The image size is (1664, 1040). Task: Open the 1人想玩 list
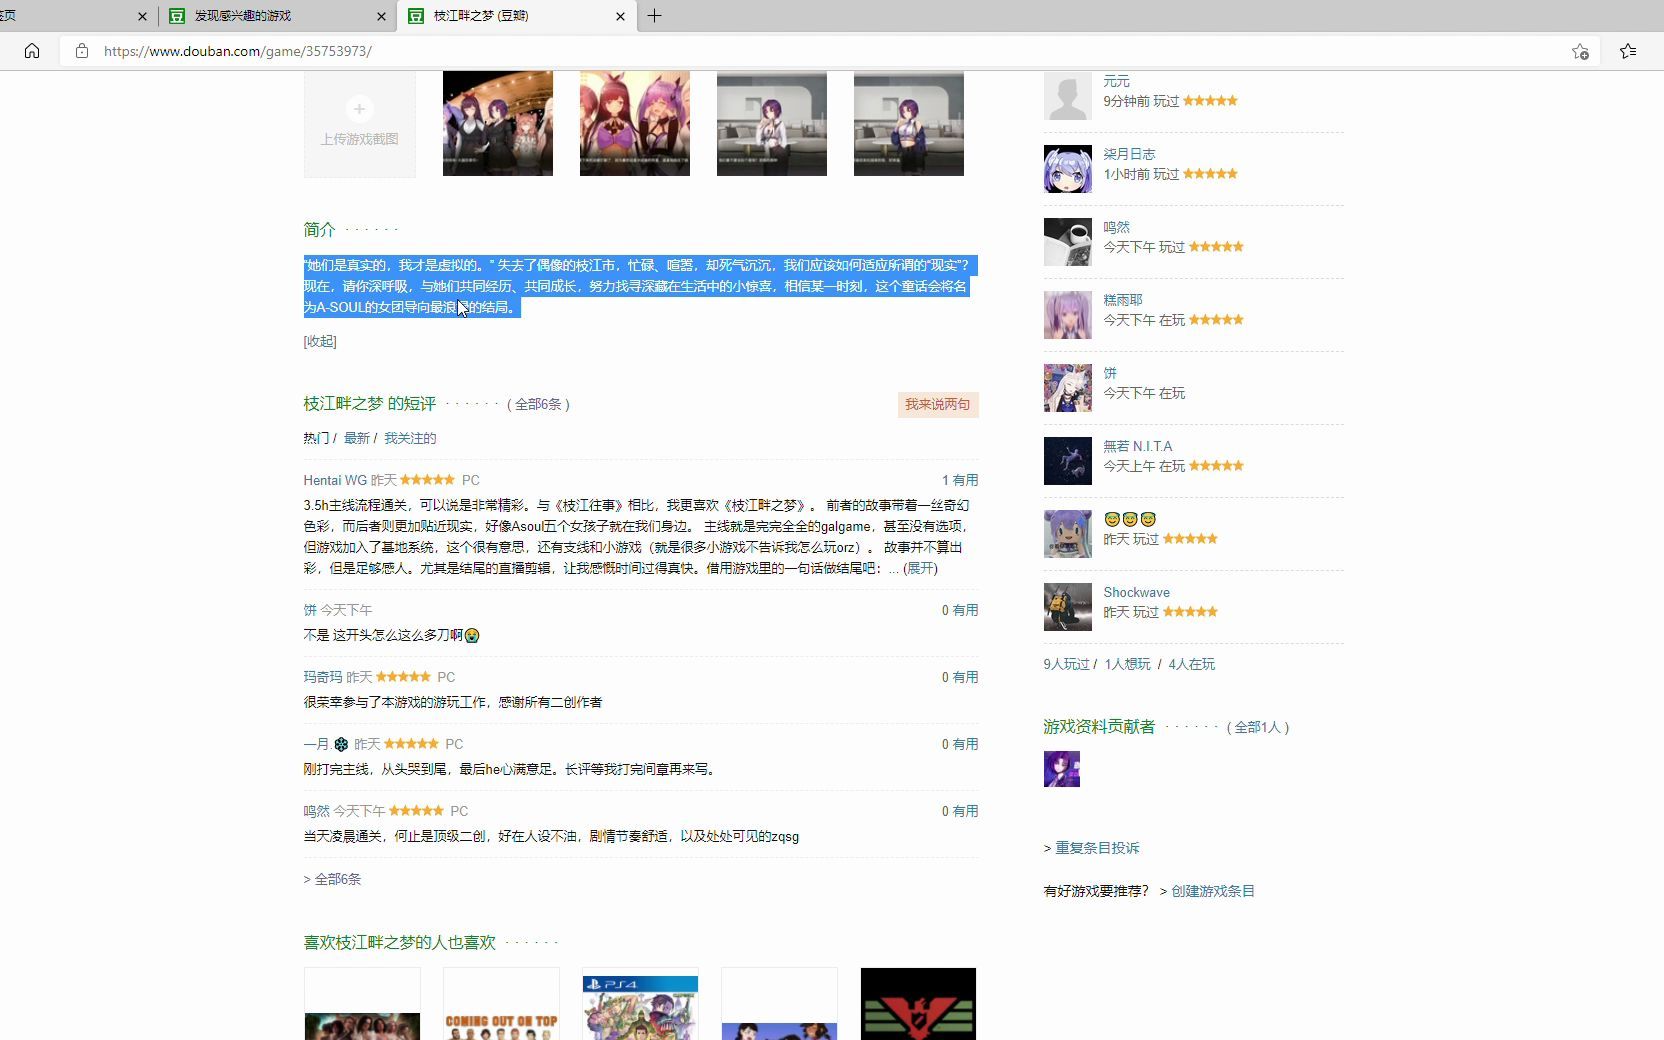1127,664
